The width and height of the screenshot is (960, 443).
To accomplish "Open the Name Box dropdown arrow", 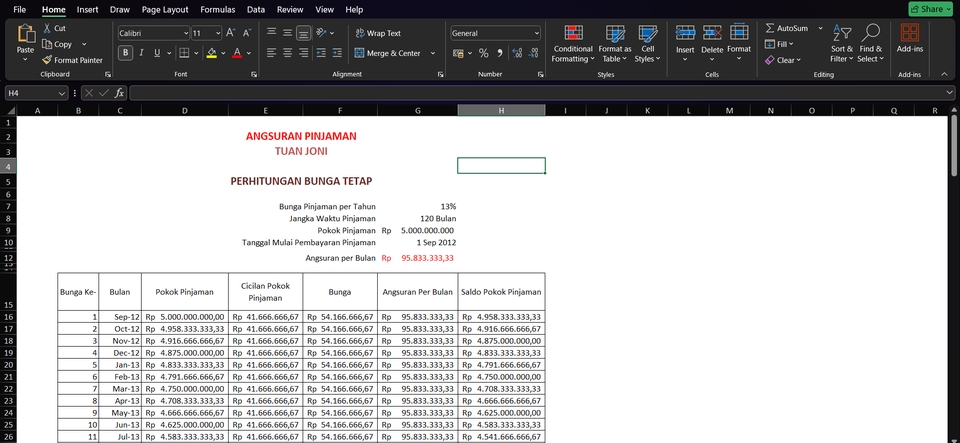I will tap(61, 93).
